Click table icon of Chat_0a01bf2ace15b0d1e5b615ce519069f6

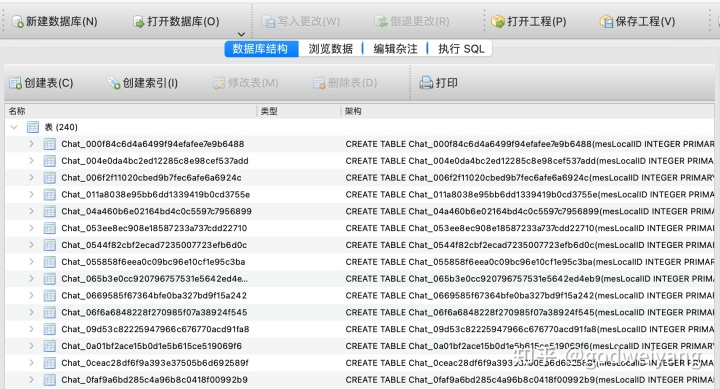[x=50, y=346]
